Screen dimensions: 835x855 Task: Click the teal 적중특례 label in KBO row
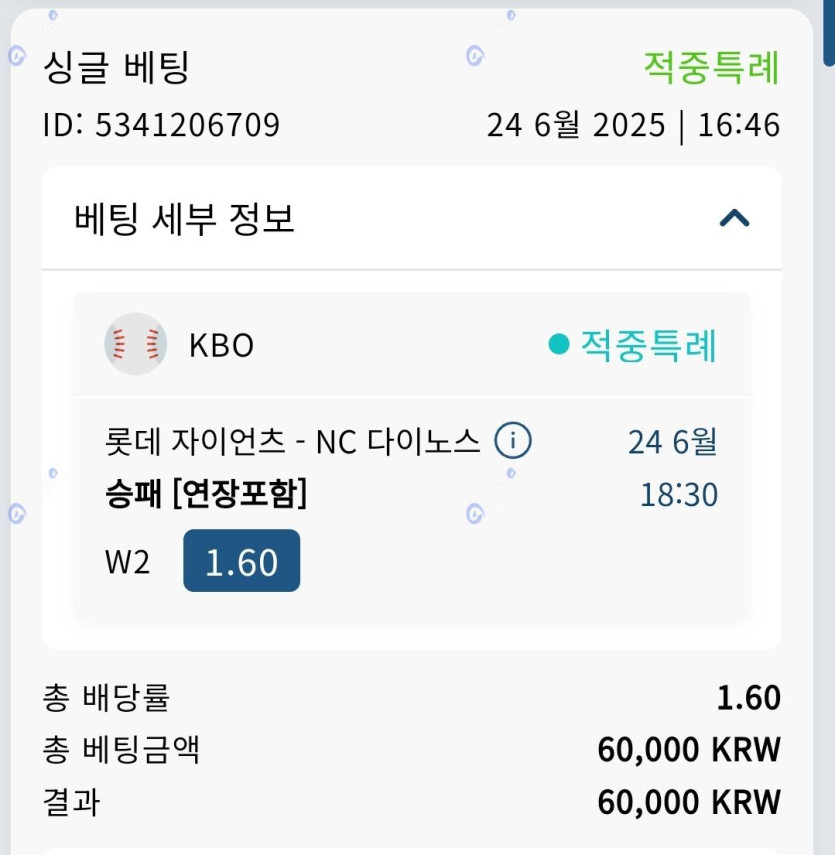pos(648,345)
